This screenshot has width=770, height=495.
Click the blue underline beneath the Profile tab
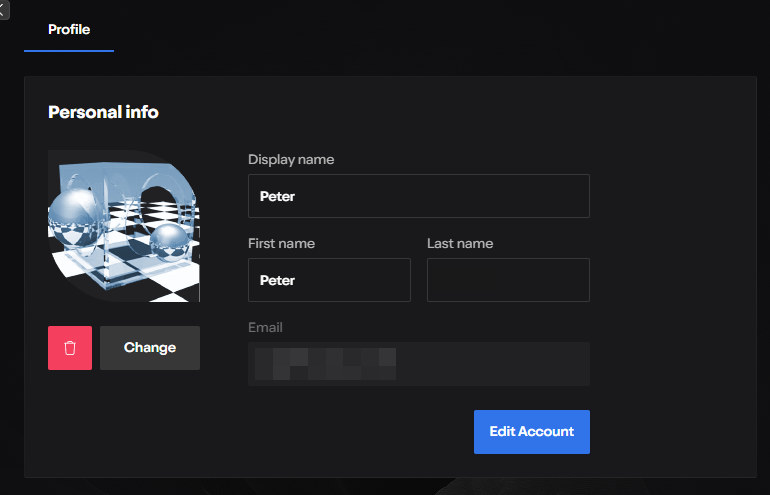(x=69, y=50)
